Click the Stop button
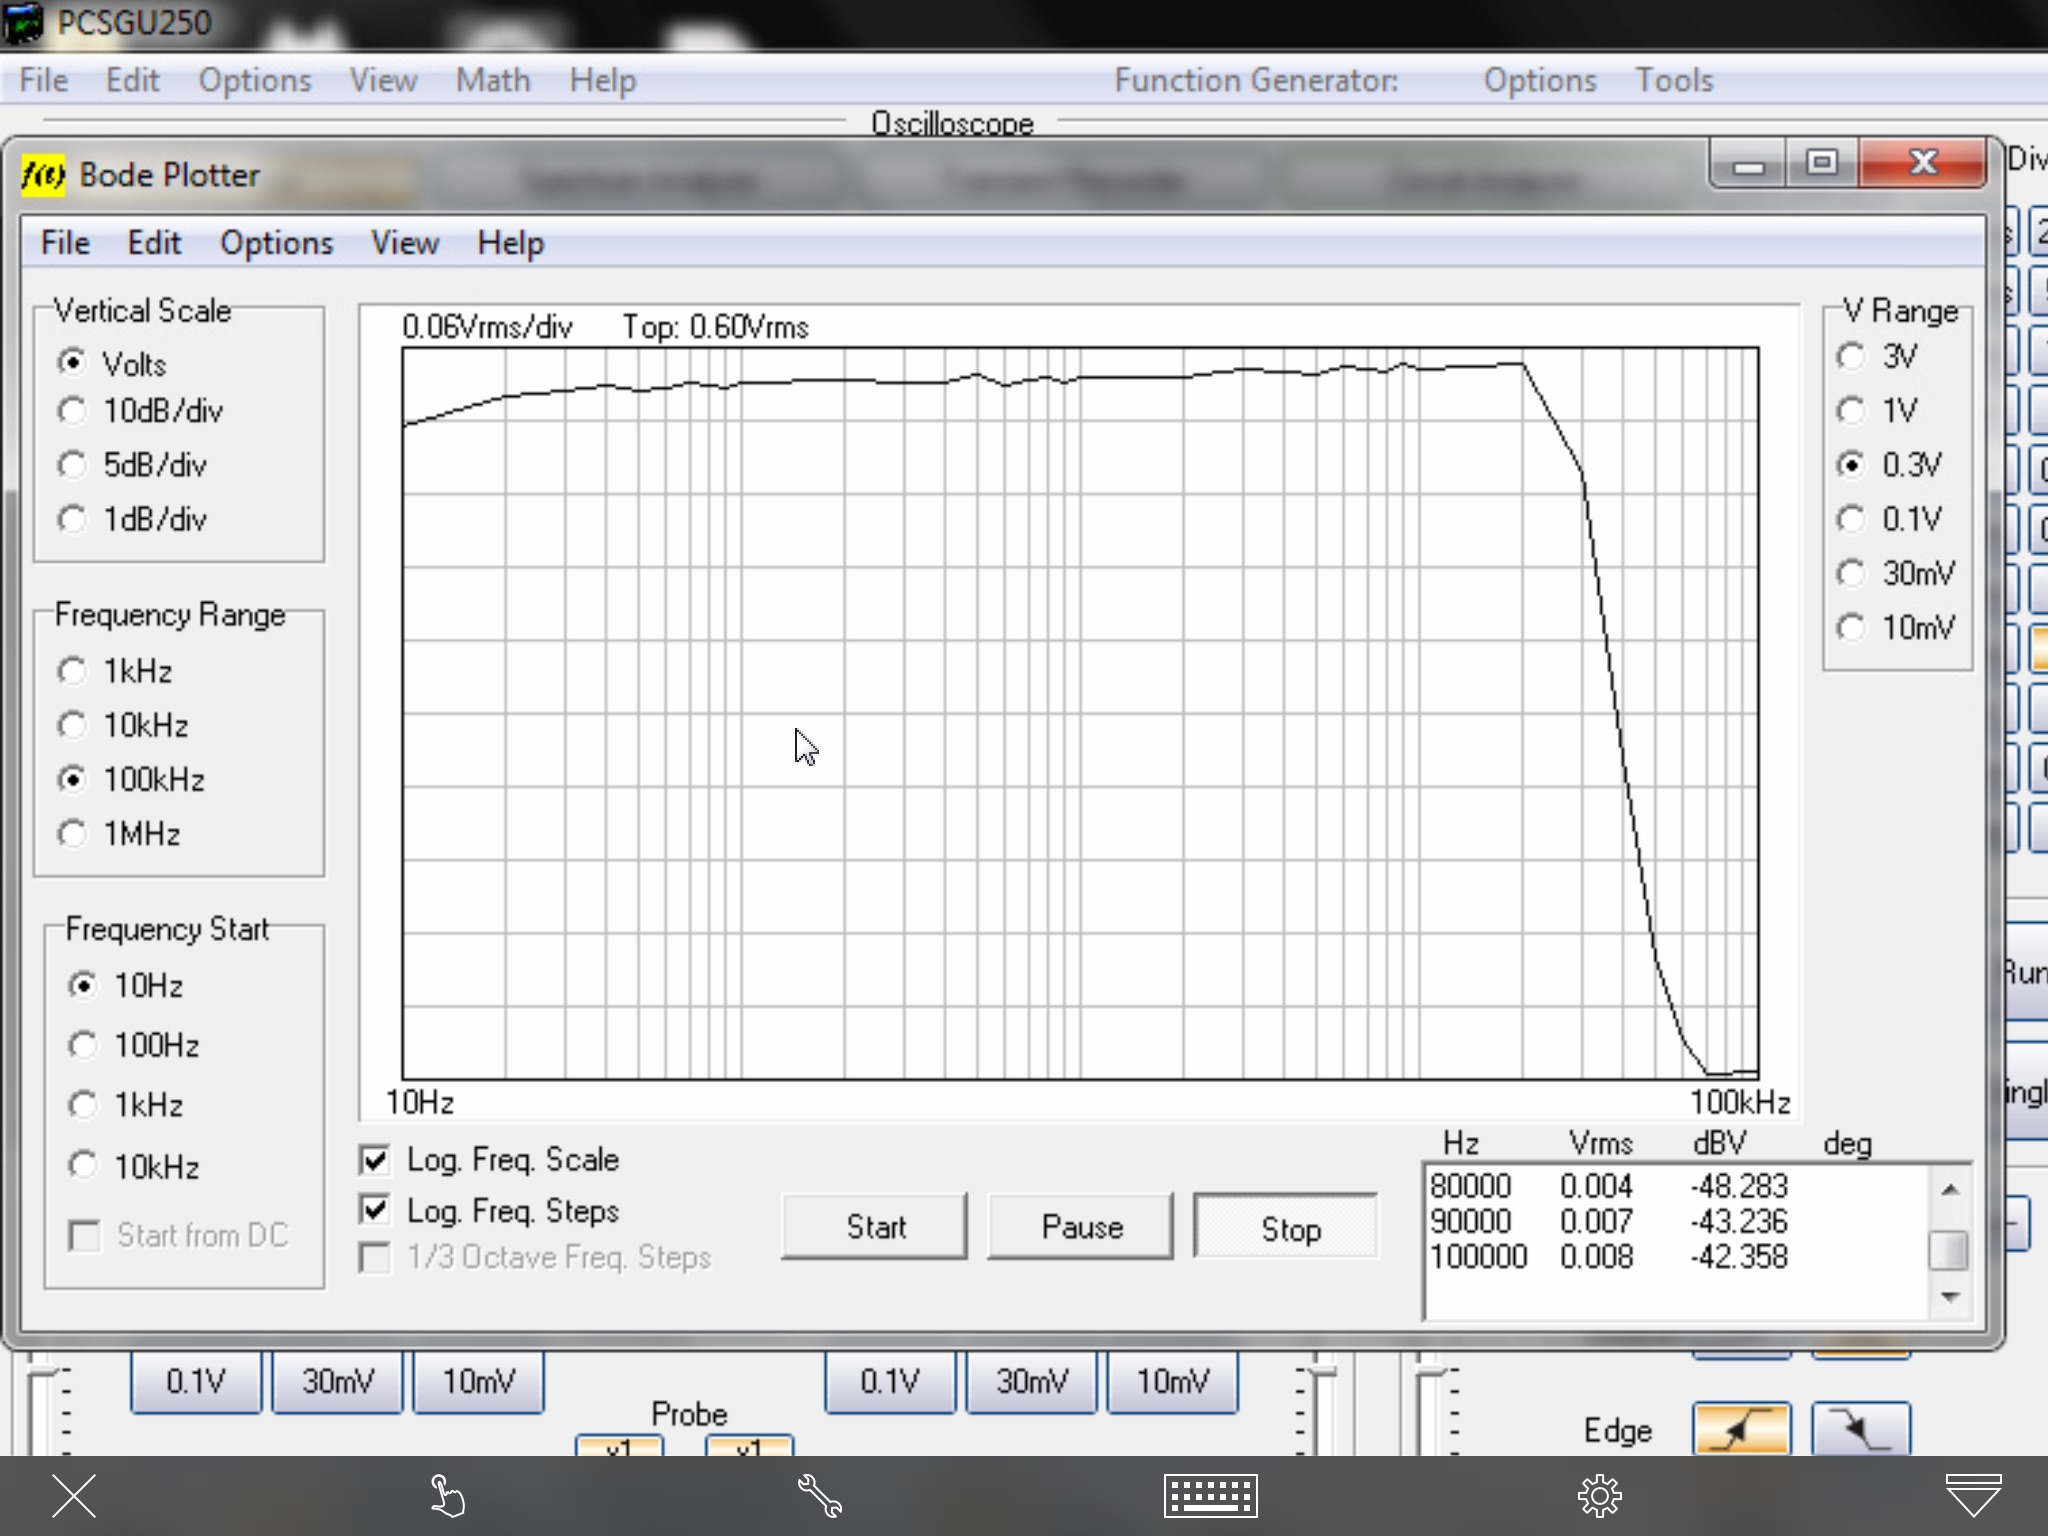This screenshot has height=1536, width=2048. [1286, 1227]
